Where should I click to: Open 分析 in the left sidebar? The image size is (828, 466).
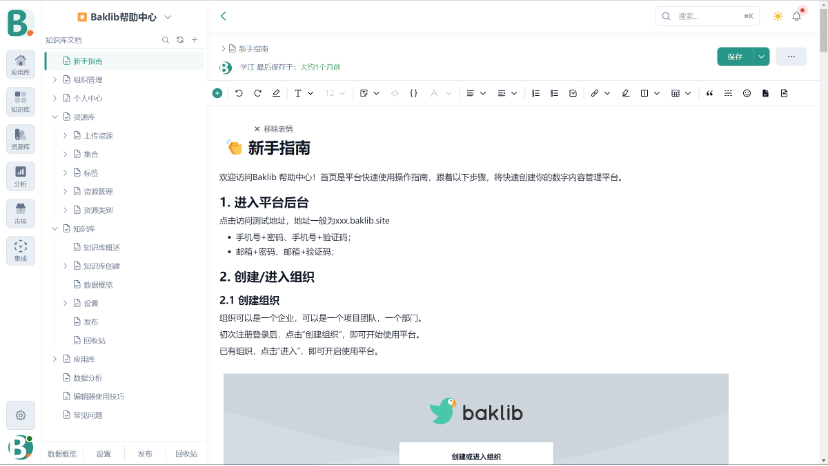(21, 176)
